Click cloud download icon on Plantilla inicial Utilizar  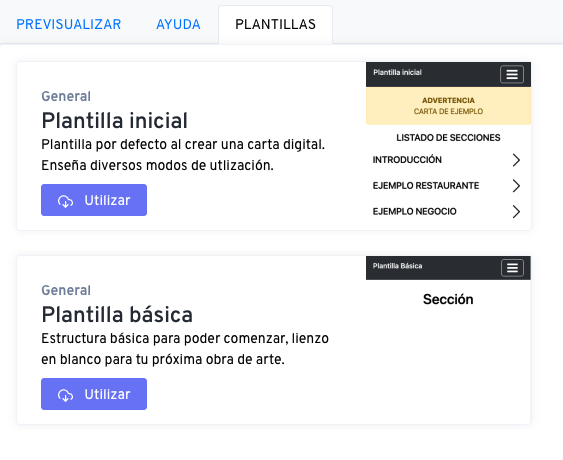pos(65,201)
